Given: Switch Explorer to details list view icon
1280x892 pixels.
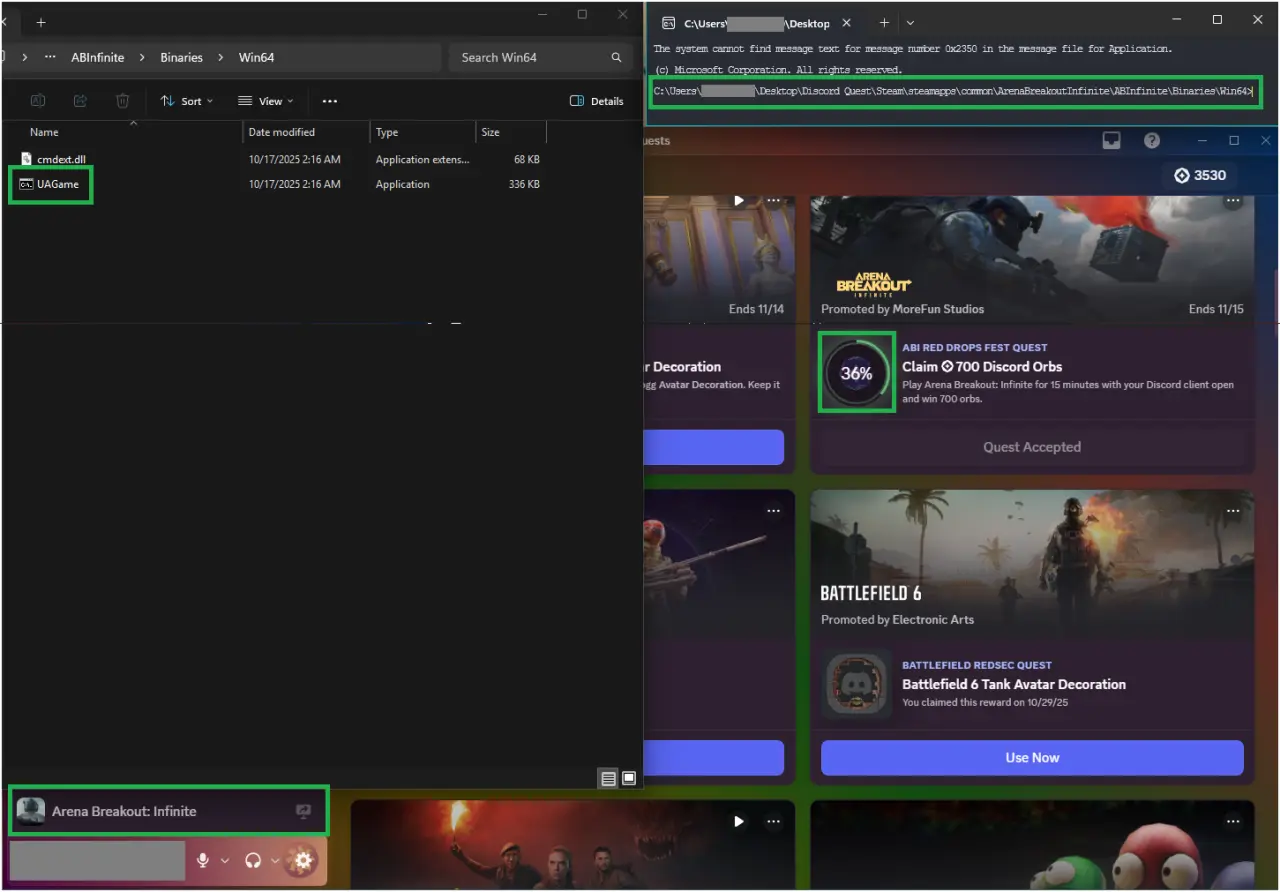Looking at the screenshot, I should [x=608, y=778].
